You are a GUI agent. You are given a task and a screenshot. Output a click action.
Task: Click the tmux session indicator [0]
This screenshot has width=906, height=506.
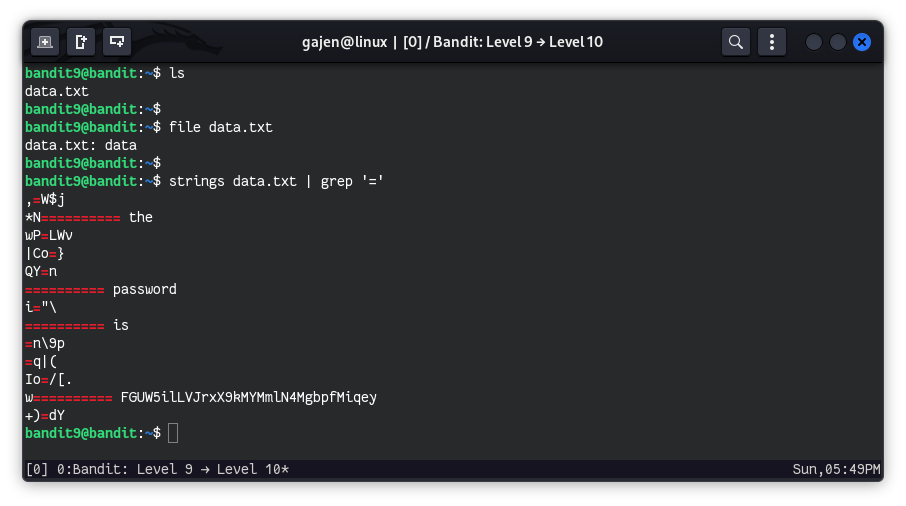tap(36, 469)
